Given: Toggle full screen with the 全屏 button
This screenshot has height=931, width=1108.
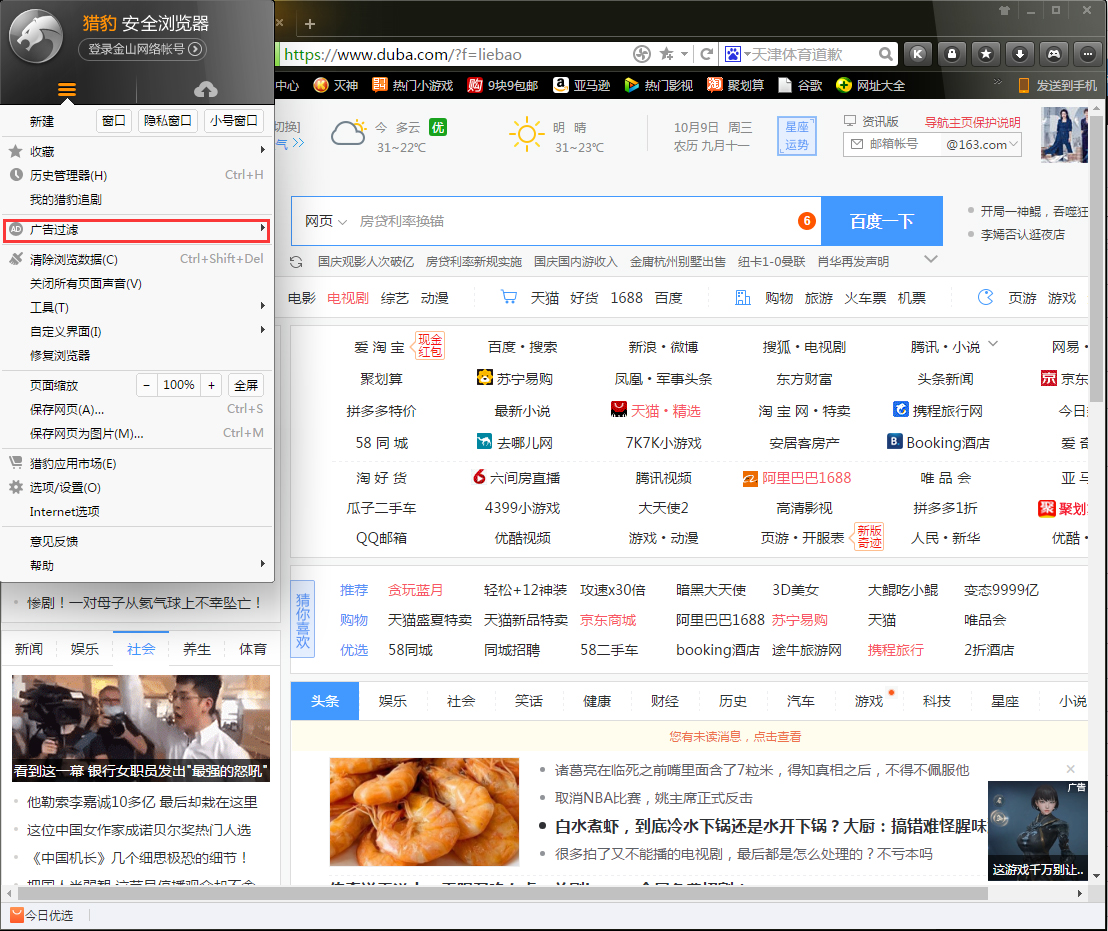Looking at the screenshot, I should (x=248, y=383).
